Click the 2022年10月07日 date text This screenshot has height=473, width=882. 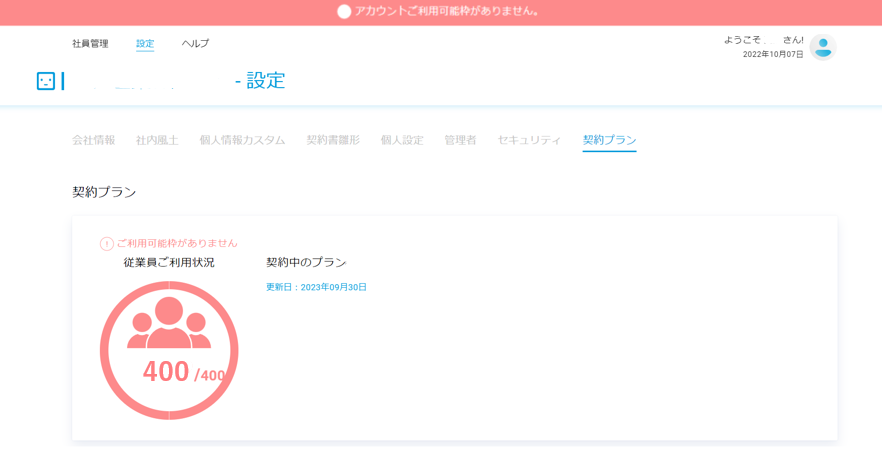click(773, 55)
